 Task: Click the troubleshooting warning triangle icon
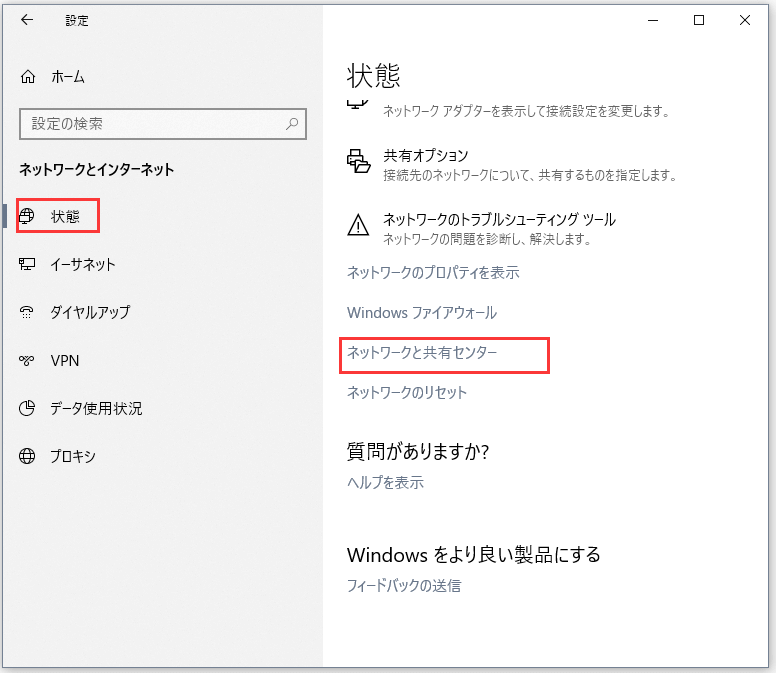358,225
